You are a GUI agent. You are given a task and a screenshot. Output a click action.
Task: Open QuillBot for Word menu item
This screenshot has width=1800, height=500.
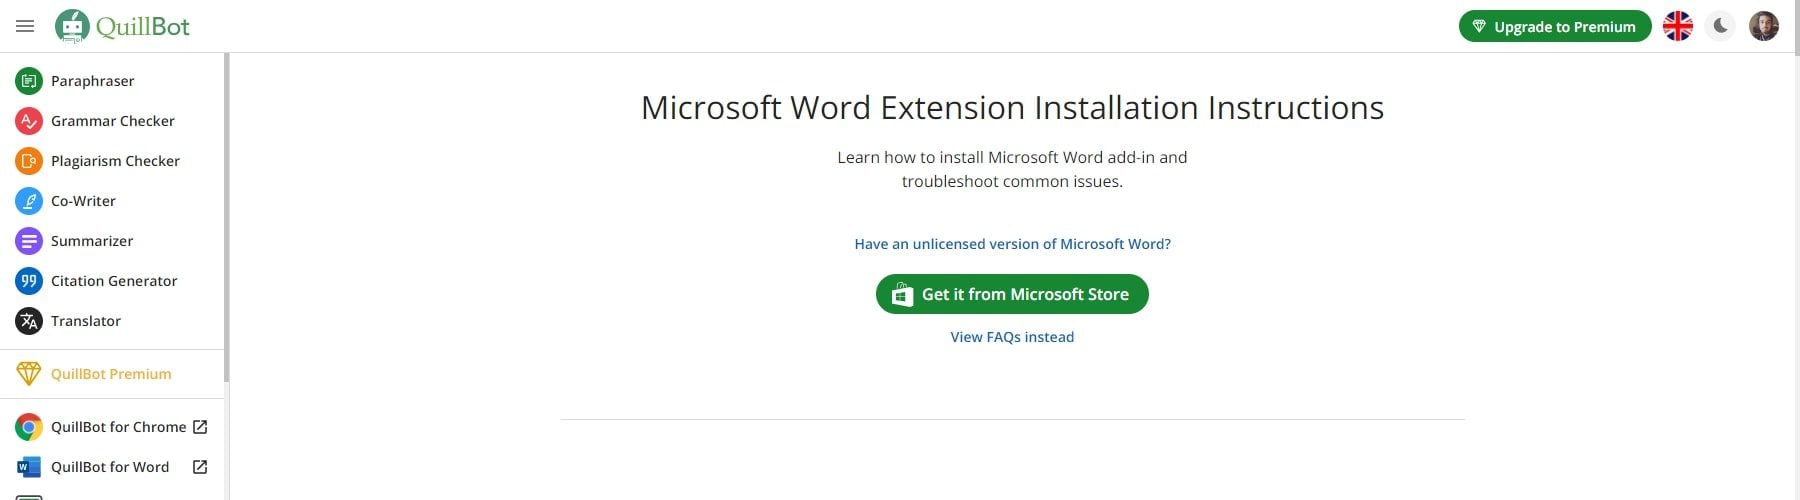click(x=110, y=467)
